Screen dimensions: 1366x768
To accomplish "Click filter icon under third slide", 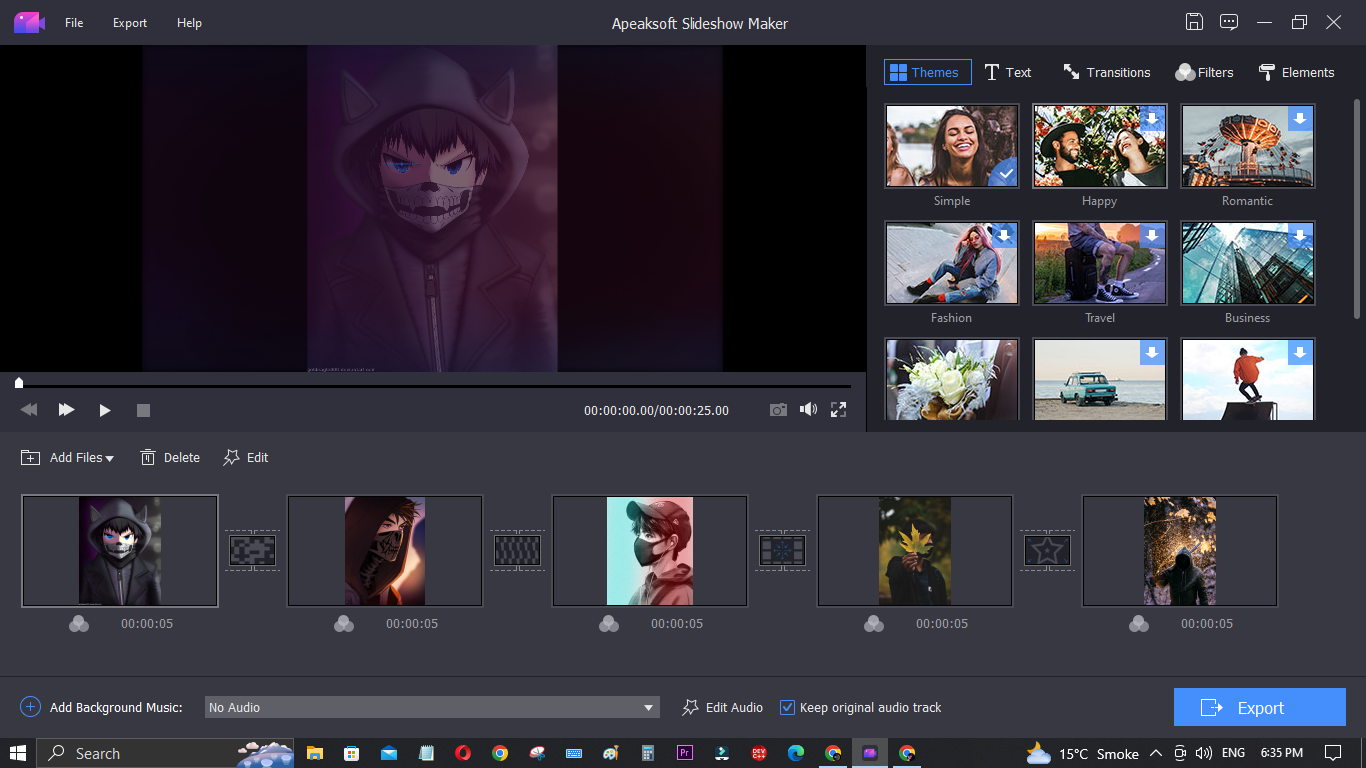I will (609, 624).
